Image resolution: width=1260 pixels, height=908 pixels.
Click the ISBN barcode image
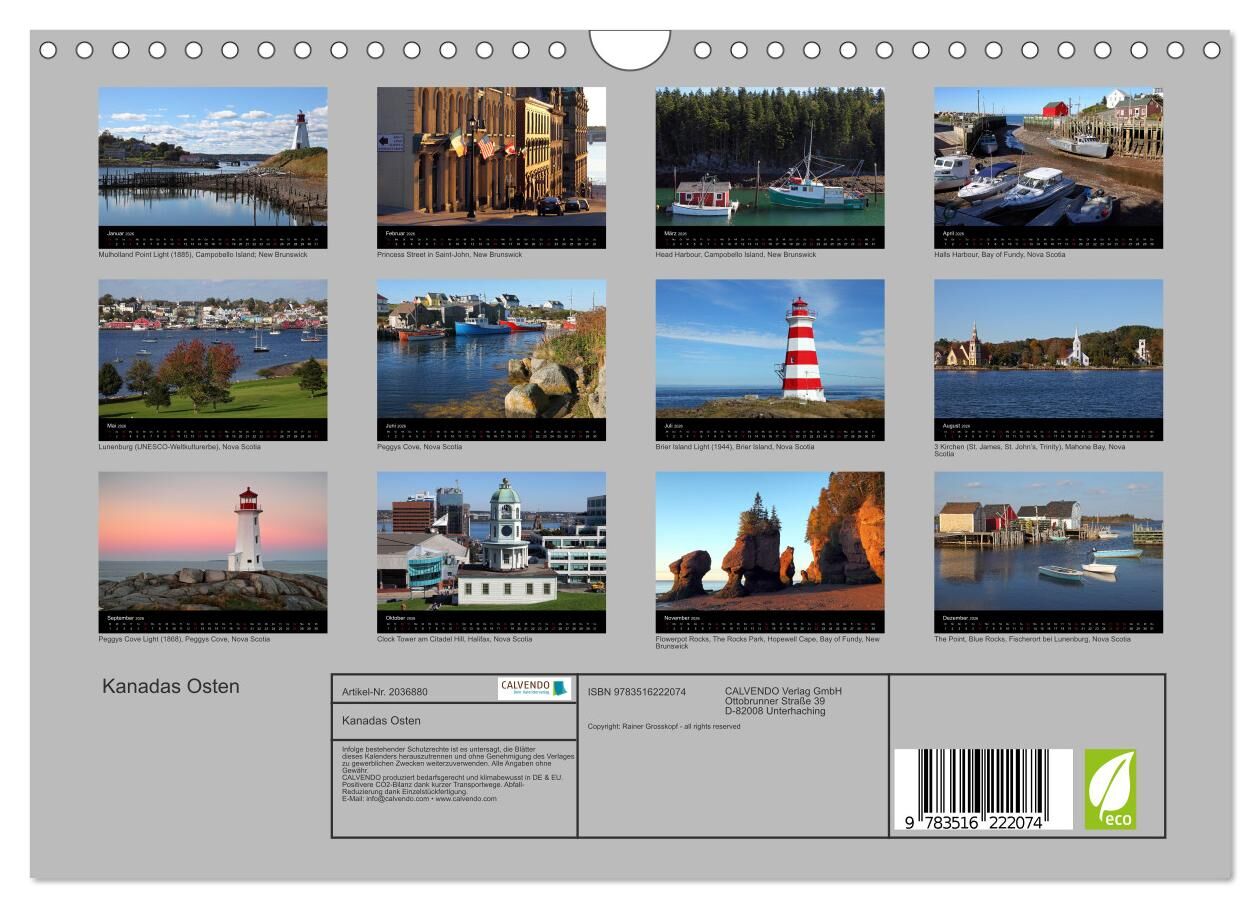[982, 789]
